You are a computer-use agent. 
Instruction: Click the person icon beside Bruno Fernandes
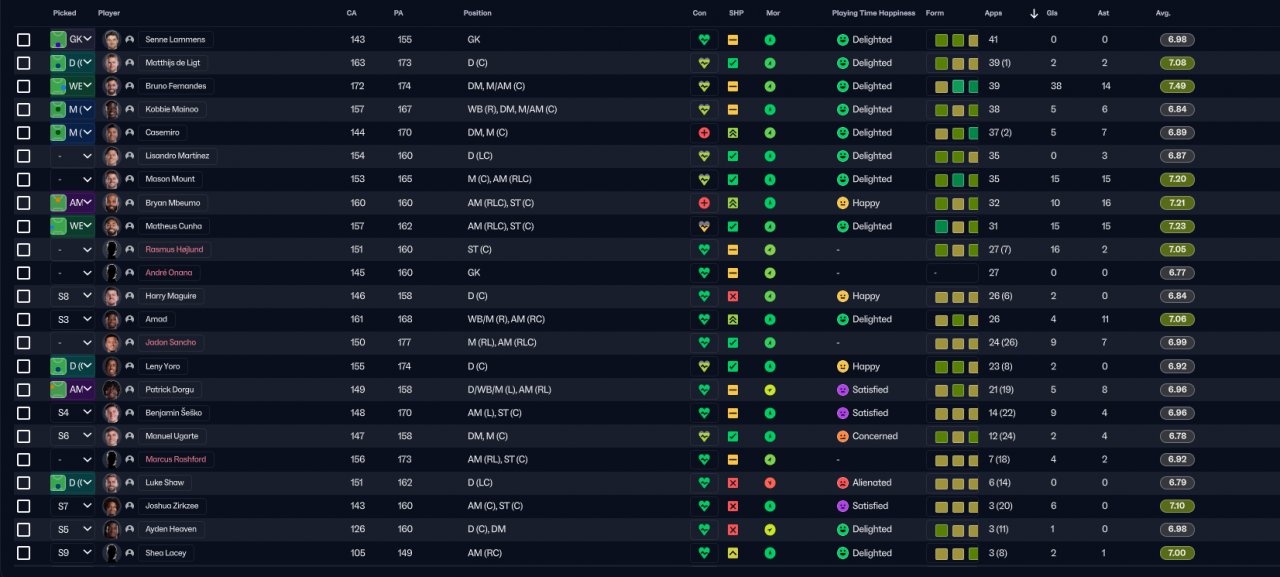click(130, 86)
